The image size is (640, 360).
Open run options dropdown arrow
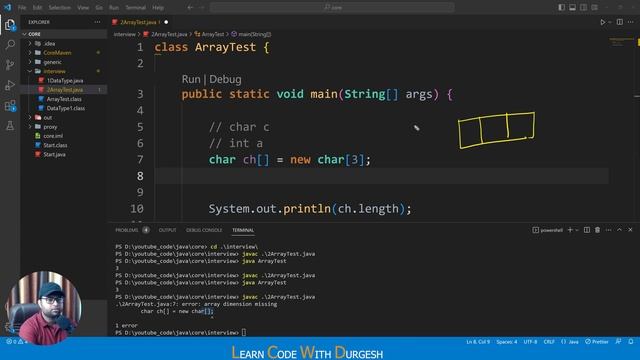coord(610,22)
